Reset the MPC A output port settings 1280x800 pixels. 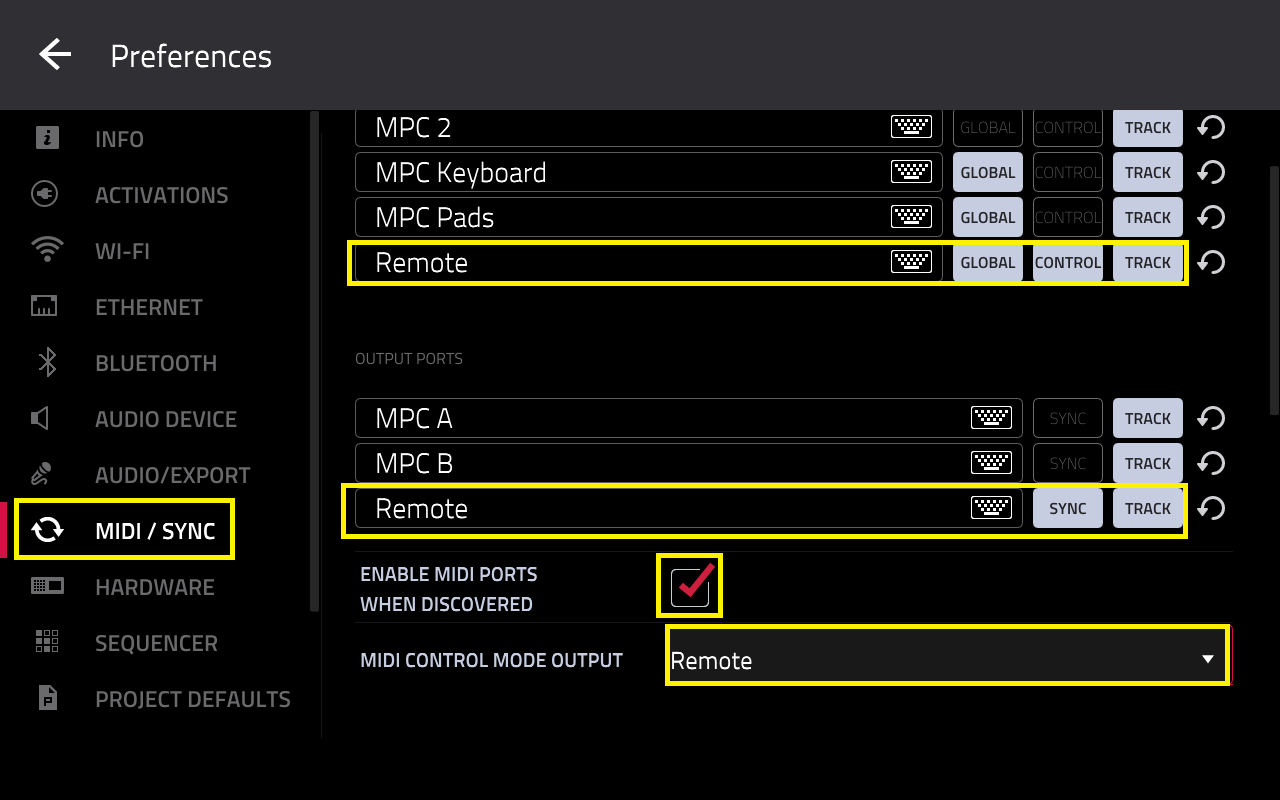1211,418
